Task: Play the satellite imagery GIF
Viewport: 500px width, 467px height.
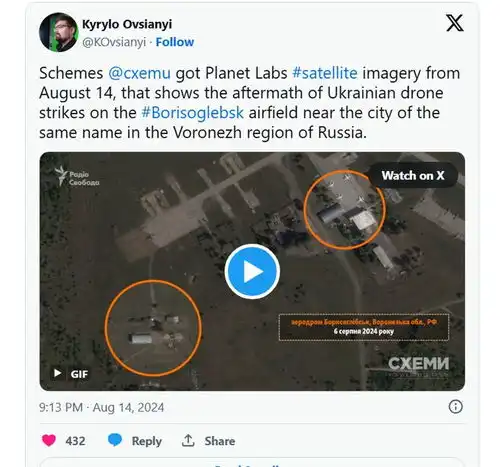Action: click(252, 271)
